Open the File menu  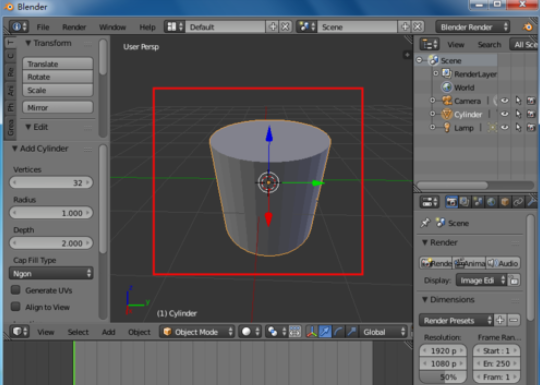click(43, 27)
